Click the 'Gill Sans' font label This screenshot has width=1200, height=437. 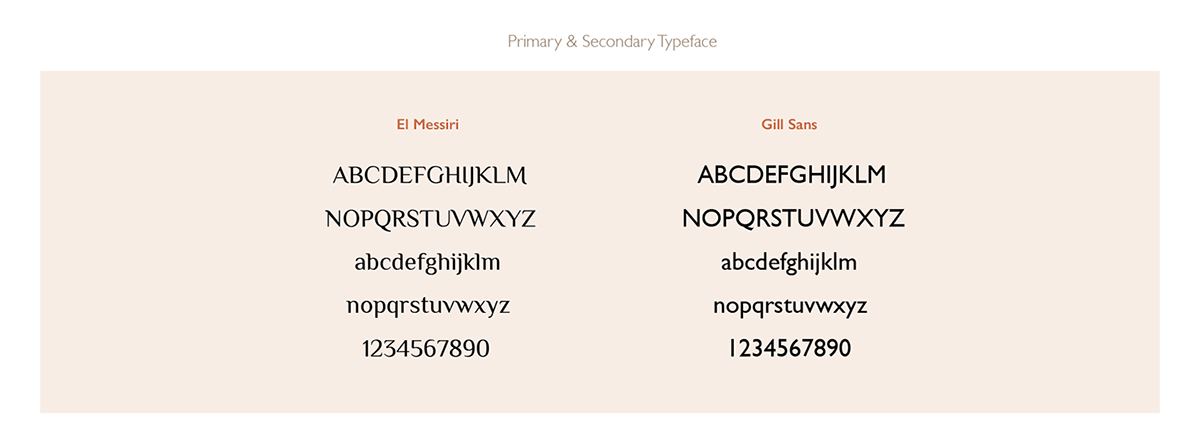tap(789, 125)
